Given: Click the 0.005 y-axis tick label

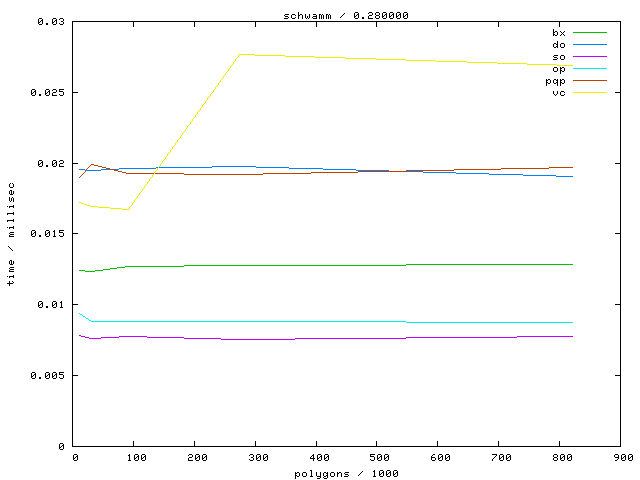Looking at the screenshot, I should click(47, 376).
